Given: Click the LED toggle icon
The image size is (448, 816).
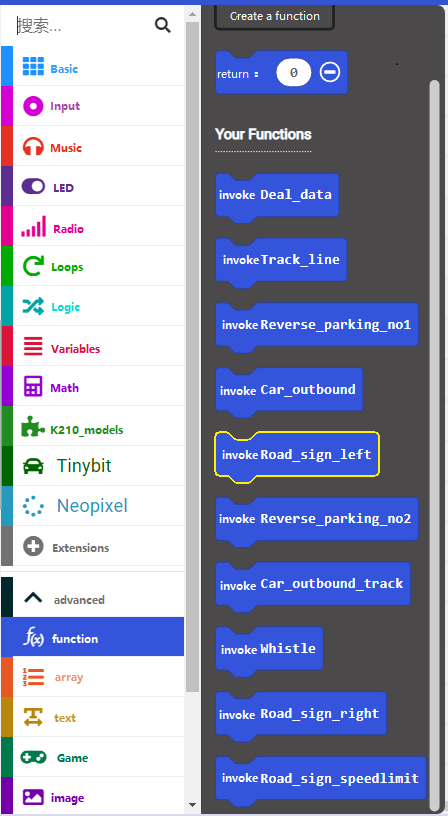Looking at the screenshot, I should point(33,186).
